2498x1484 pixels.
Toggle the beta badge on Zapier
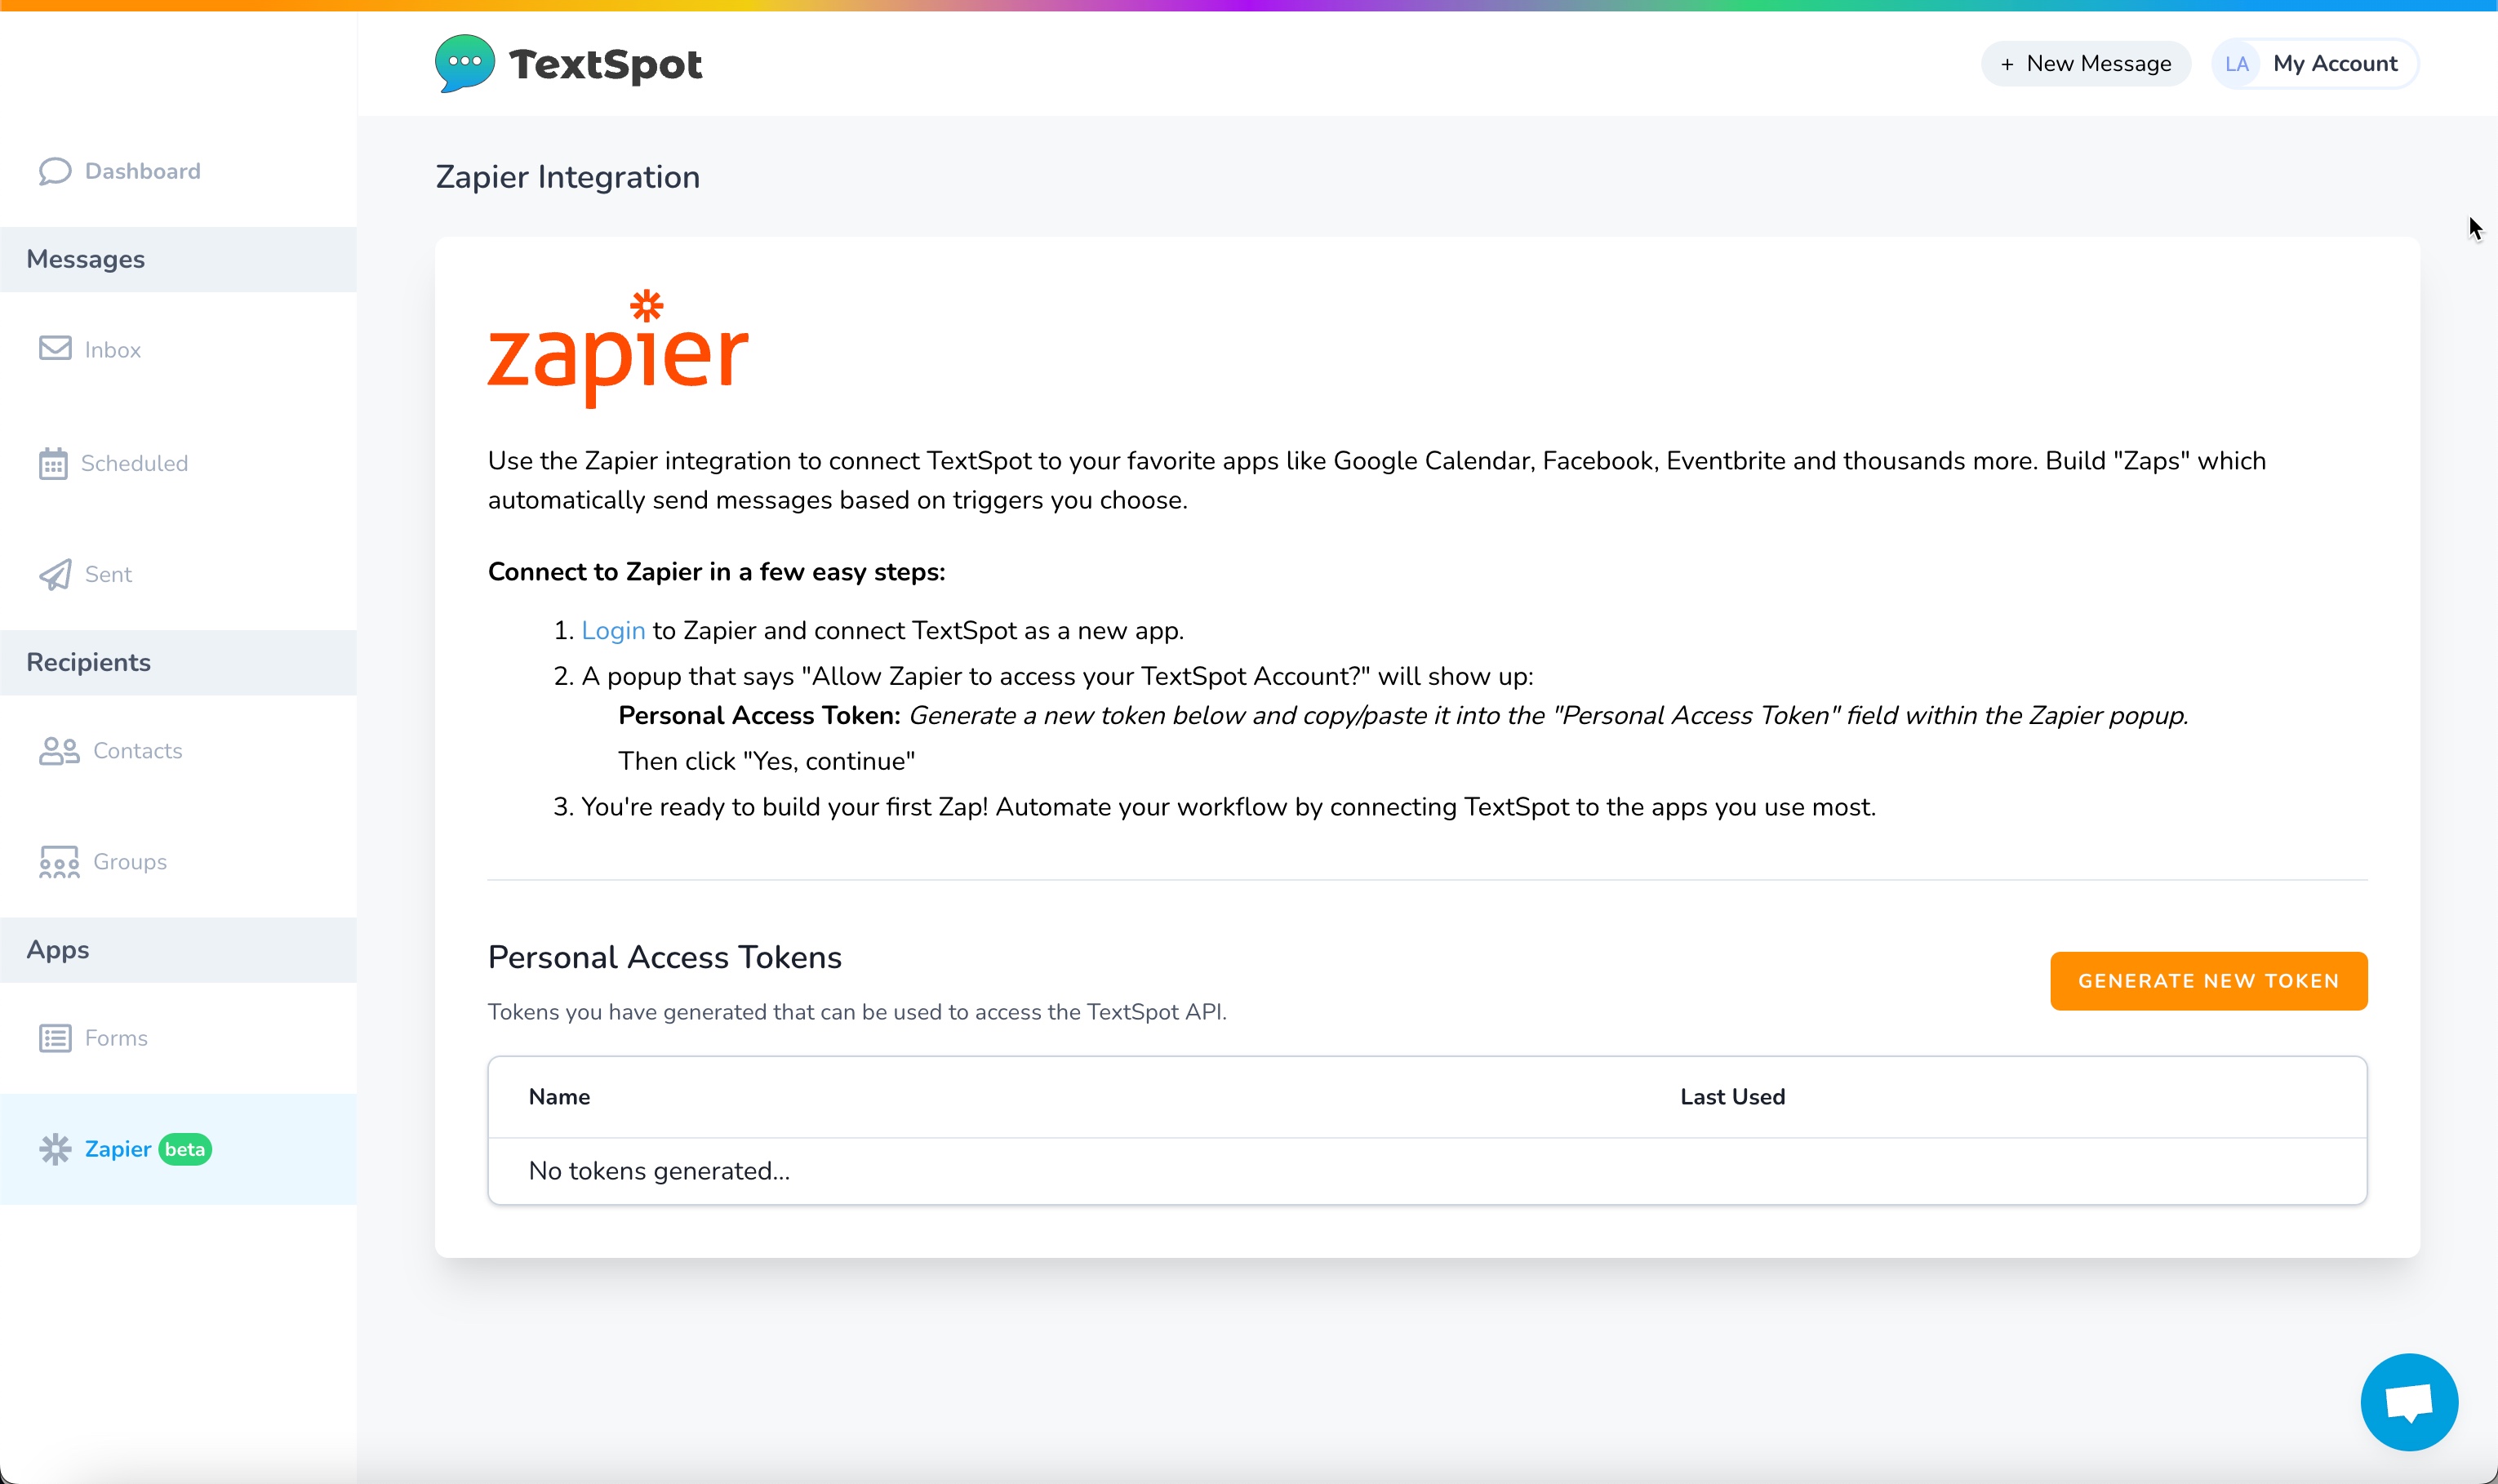coord(185,1149)
